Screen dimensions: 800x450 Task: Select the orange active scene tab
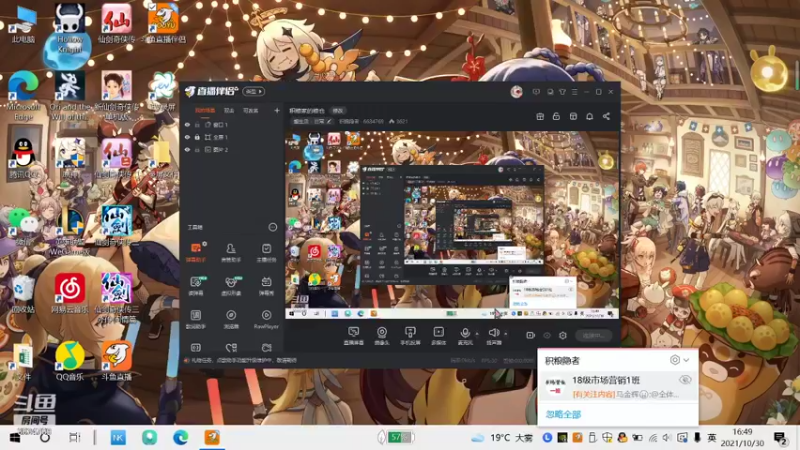click(x=205, y=110)
